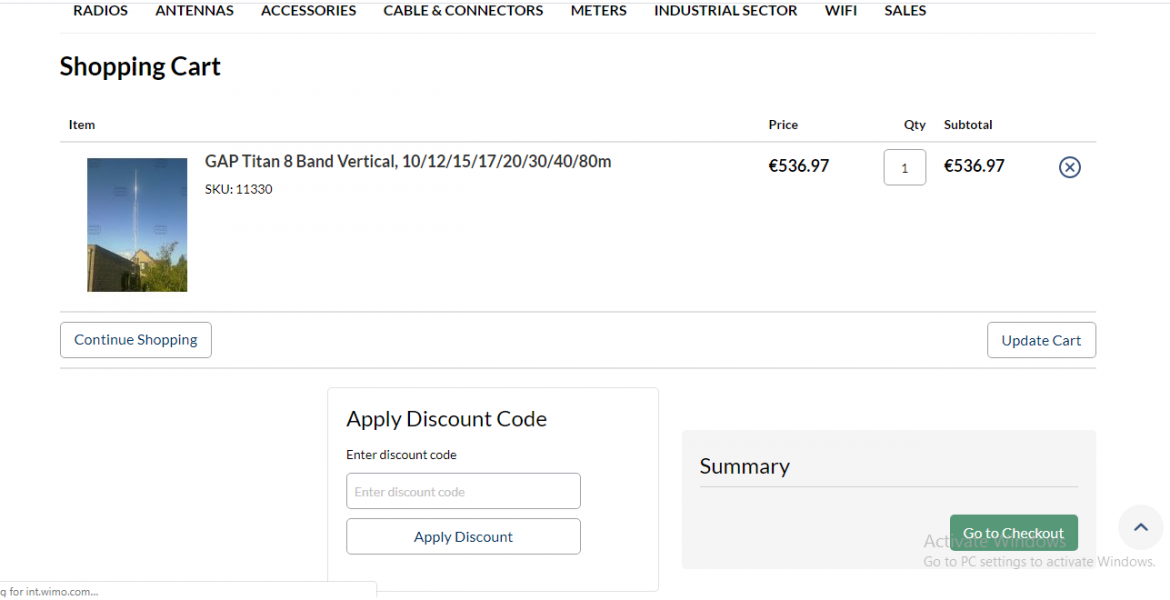This screenshot has height=600, width=1170.
Task: Open the Meters menu
Action: [x=598, y=11]
